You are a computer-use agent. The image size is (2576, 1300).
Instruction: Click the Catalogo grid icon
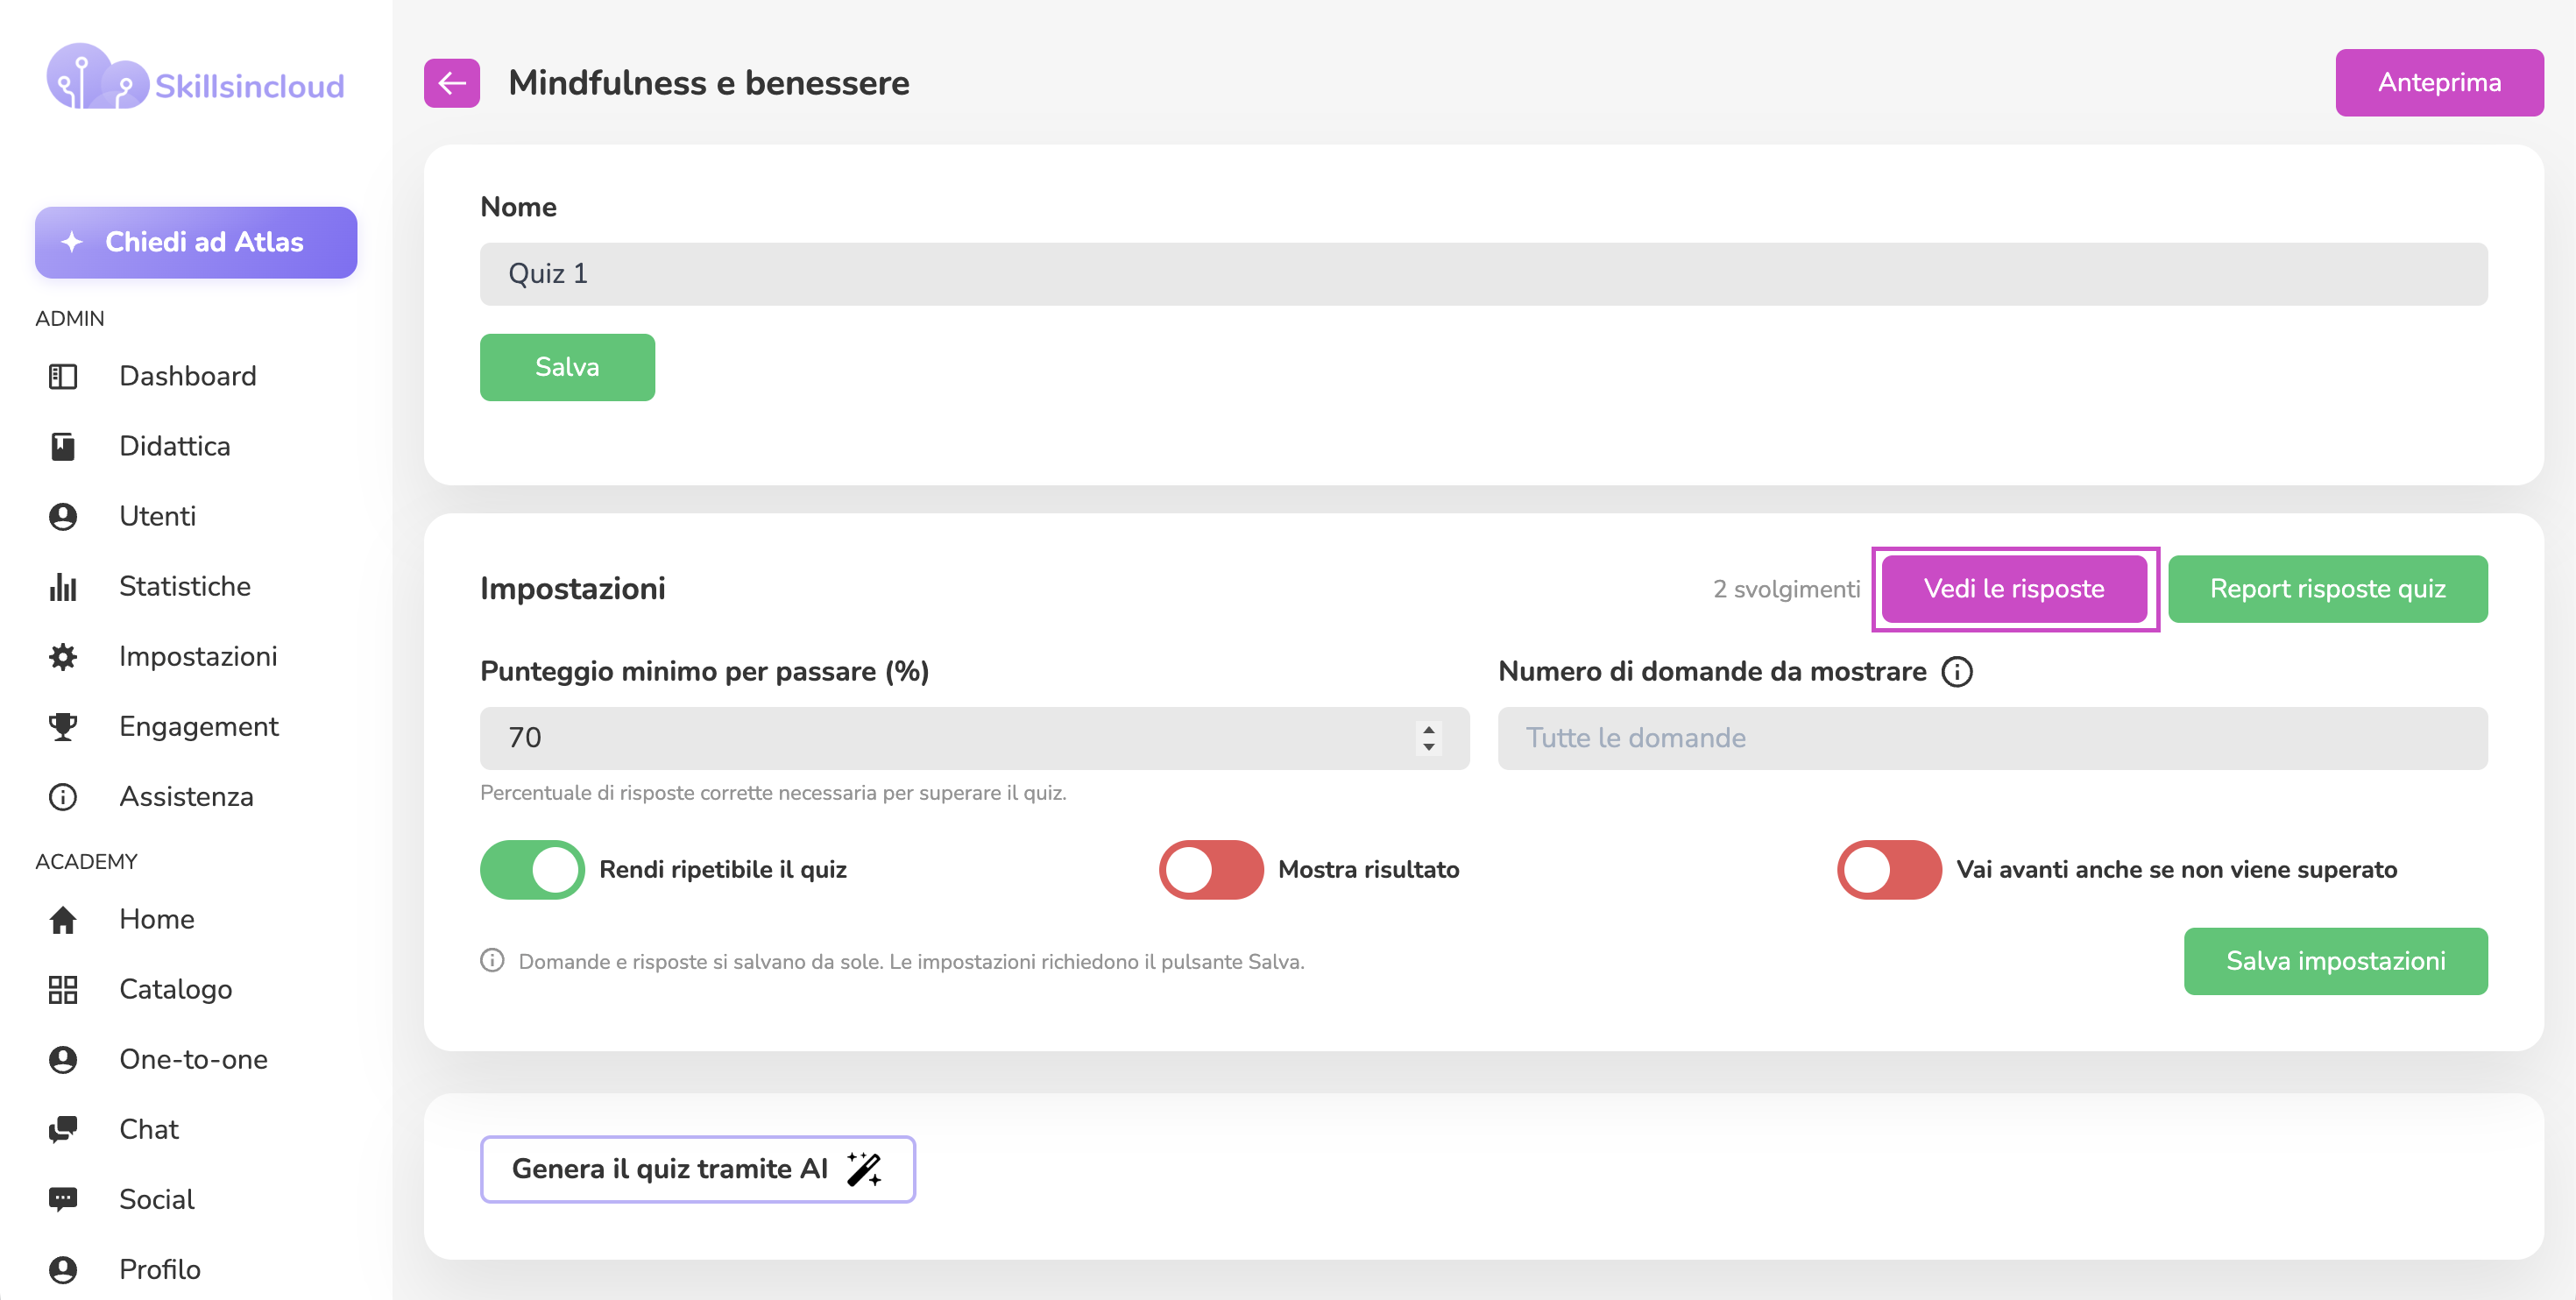(x=63, y=989)
